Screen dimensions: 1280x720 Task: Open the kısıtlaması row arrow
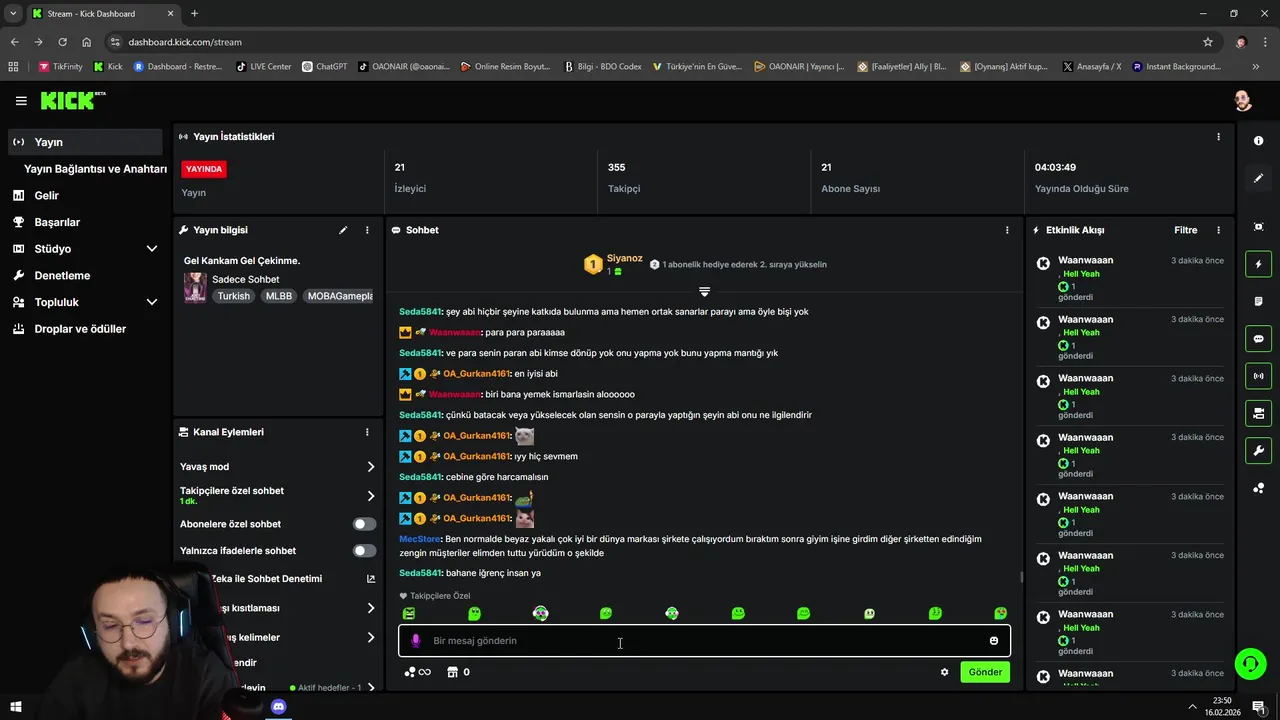(x=371, y=608)
